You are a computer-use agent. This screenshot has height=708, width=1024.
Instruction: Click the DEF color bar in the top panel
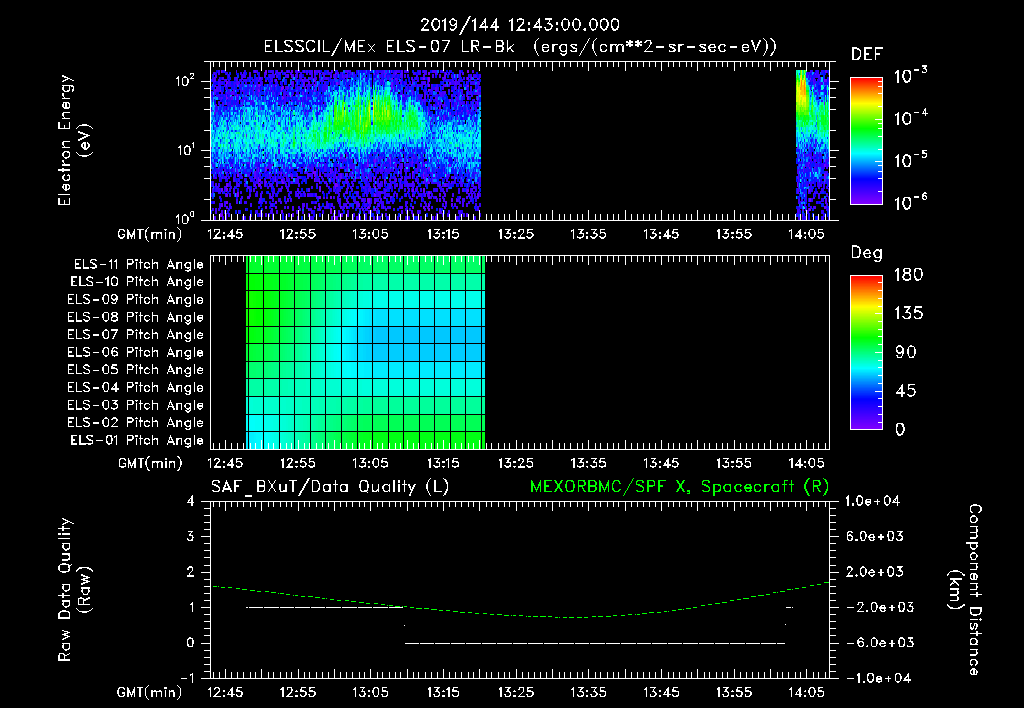[866, 140]
